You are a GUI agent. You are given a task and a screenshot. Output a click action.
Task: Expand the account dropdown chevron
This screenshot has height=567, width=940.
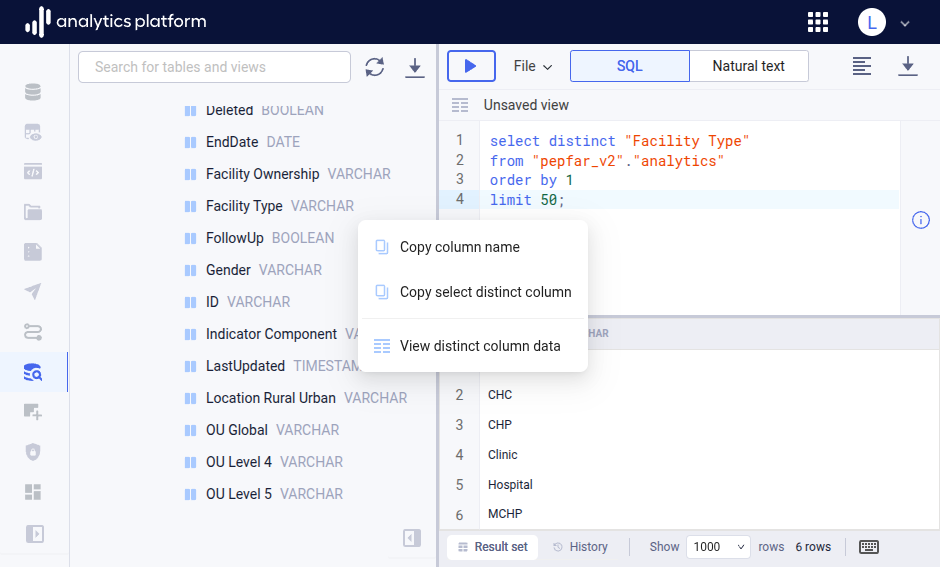coord(905,23)
